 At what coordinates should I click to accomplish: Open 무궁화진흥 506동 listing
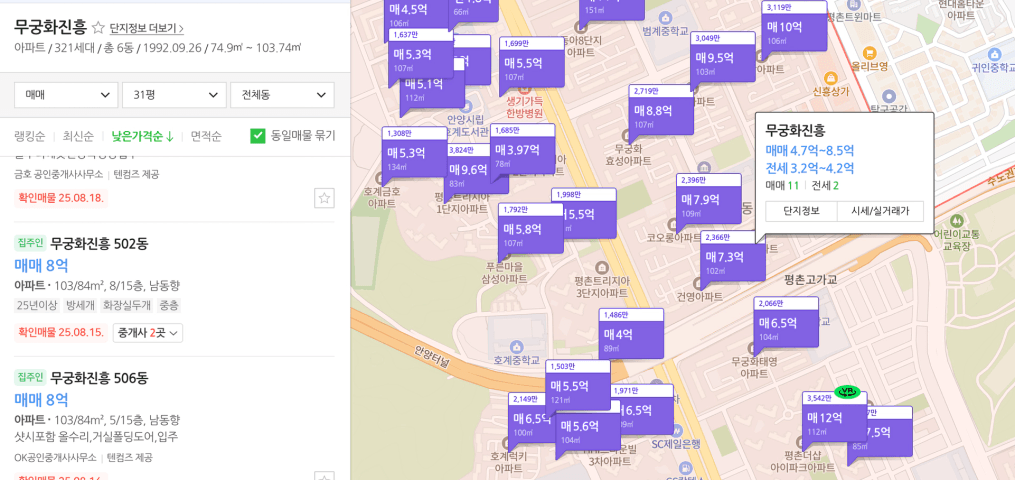pos(100,377)
